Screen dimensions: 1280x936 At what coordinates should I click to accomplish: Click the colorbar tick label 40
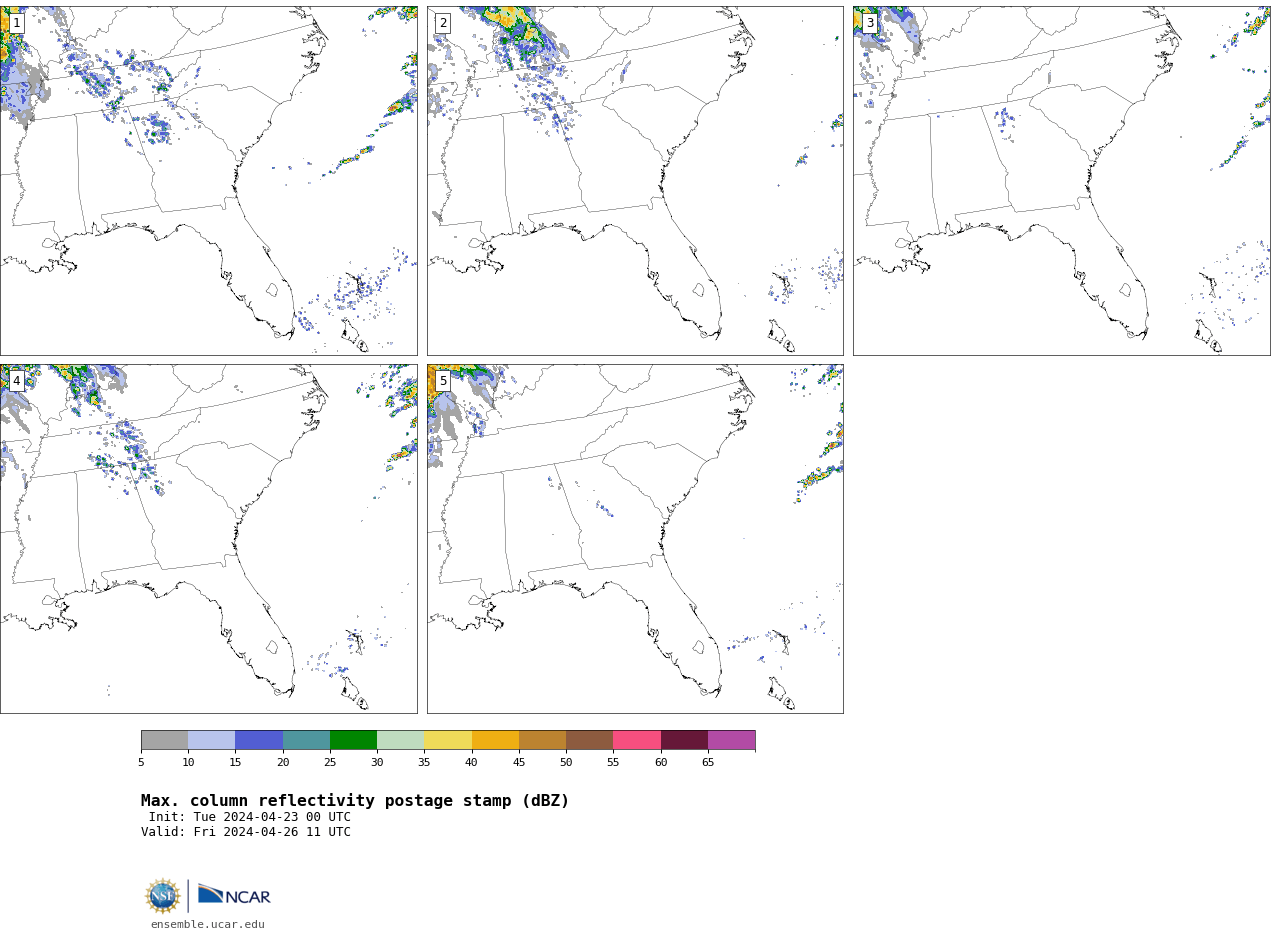pos(471,763)
